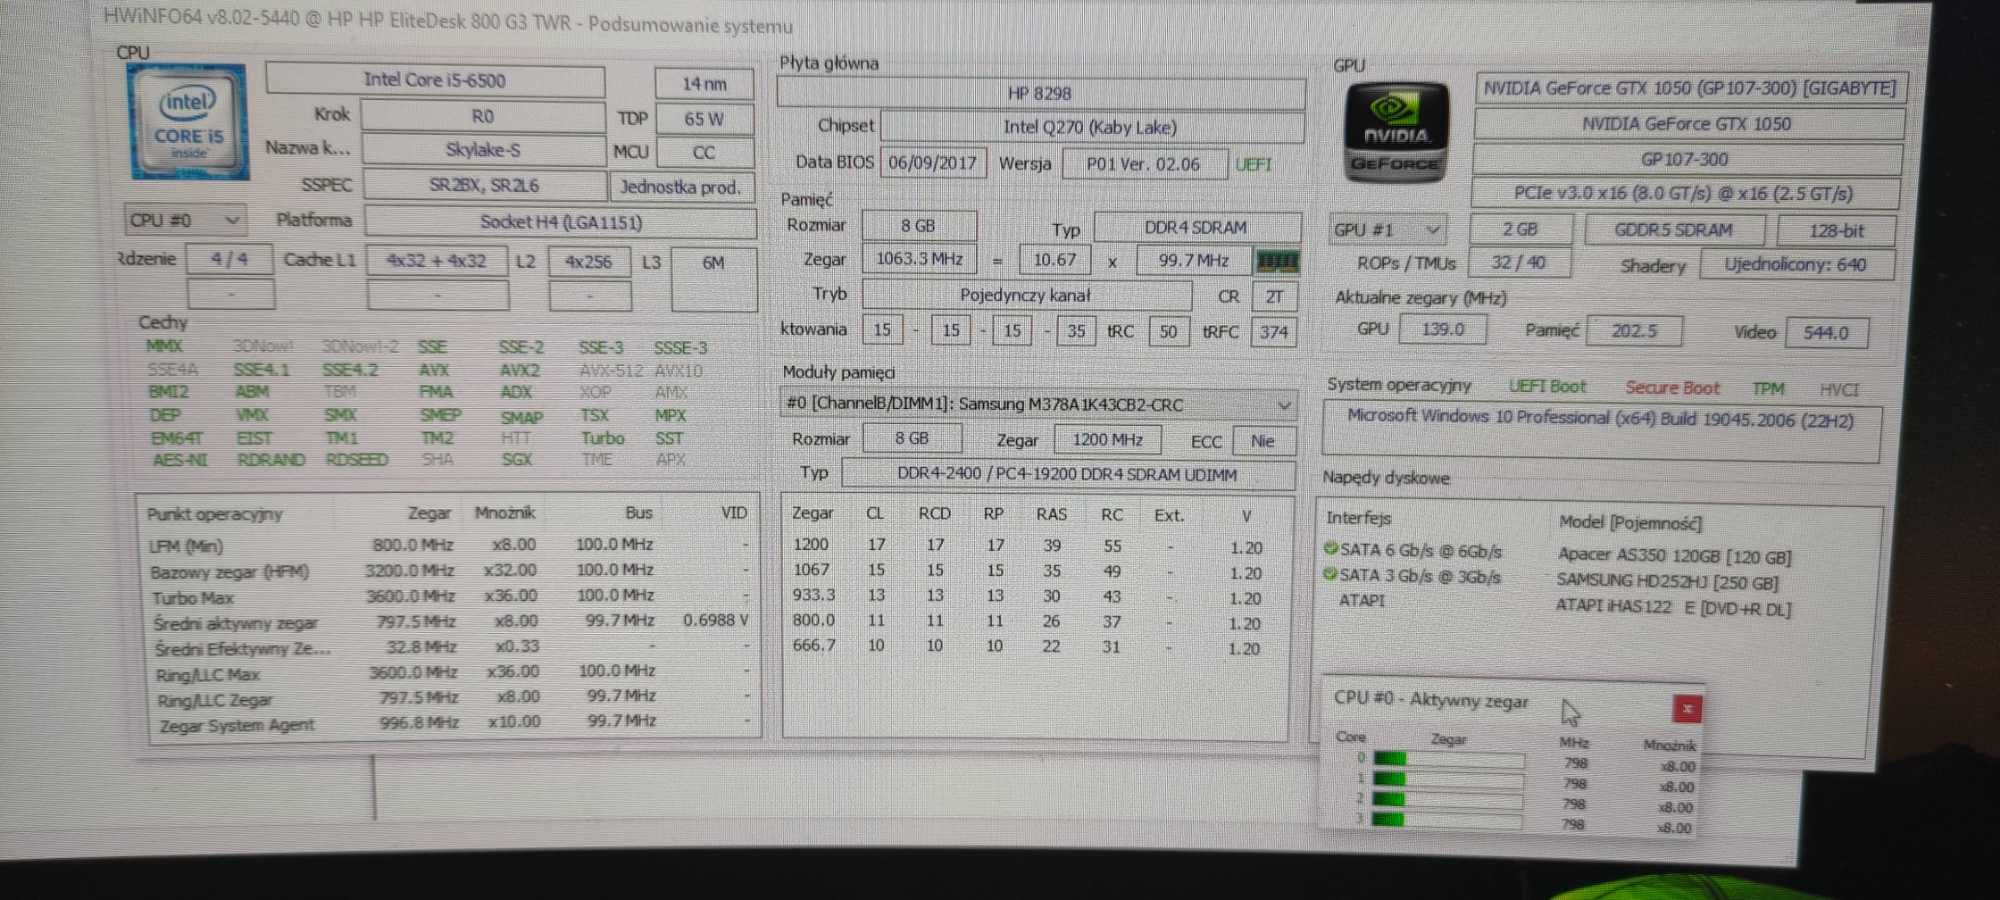Screen dimensions: 2000x900
Task: Click the GPU clock 139.0 field
Action: (1442, 329)
